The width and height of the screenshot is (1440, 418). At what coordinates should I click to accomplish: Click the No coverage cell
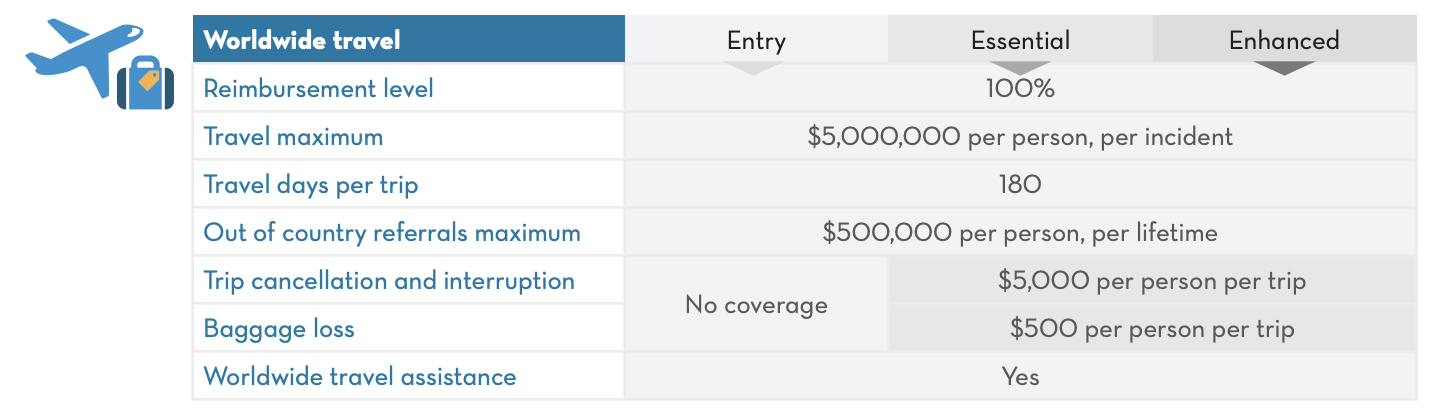(x=756, y=304)
